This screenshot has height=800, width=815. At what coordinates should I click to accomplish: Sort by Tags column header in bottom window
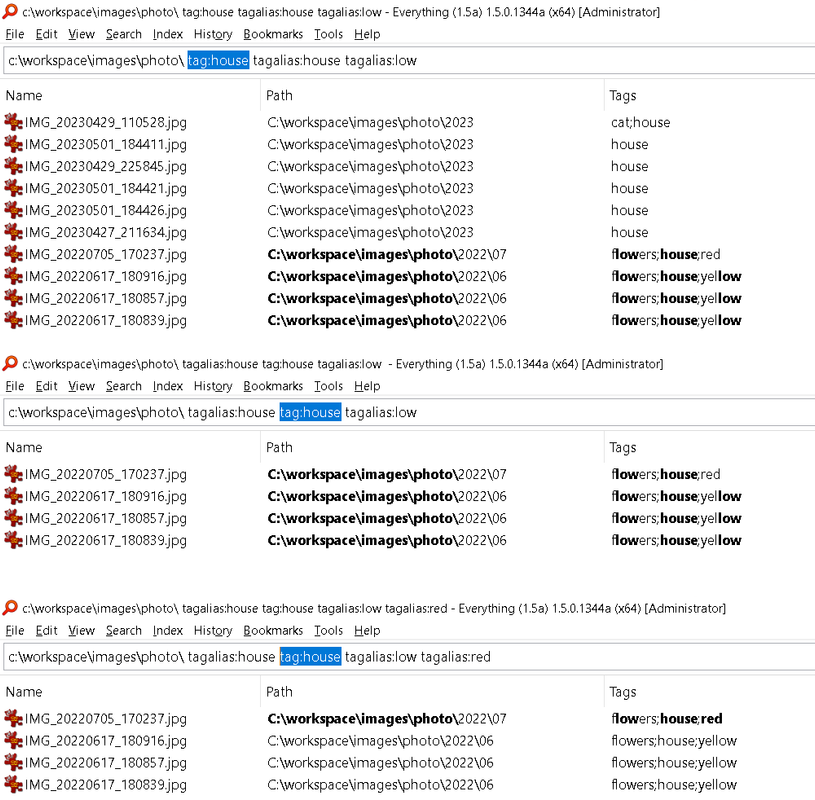pyautogui.click(x=710, y=692)
